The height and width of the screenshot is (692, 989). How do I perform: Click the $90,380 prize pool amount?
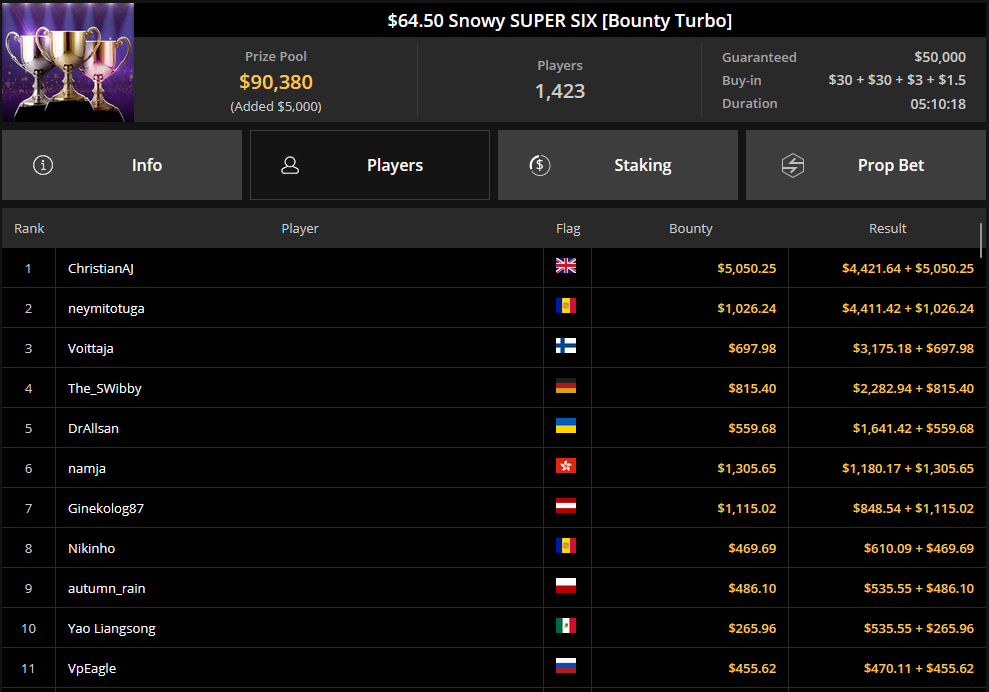[276, 82]
